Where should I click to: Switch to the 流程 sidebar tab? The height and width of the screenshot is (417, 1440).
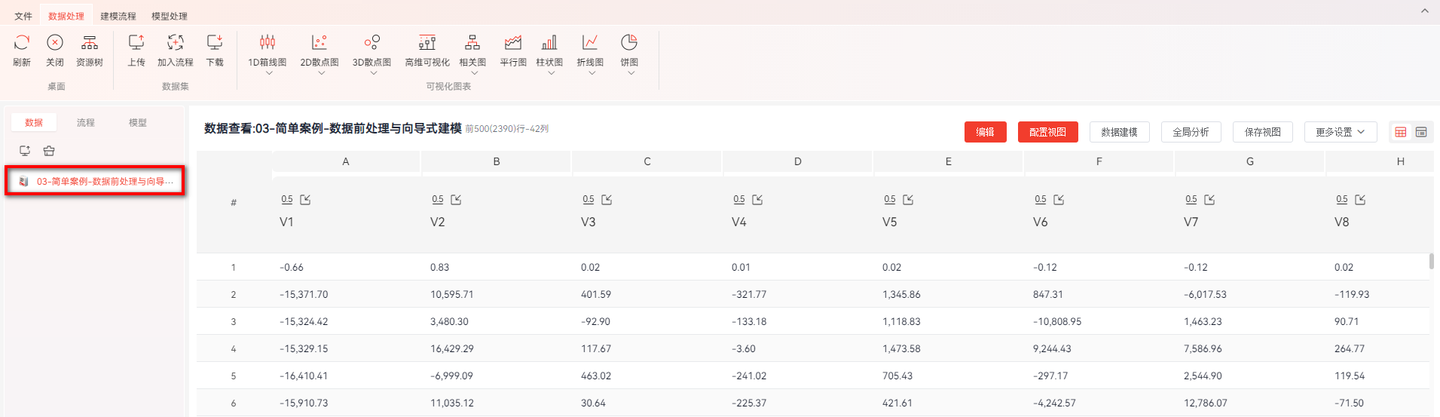click(x=86, y=122)
